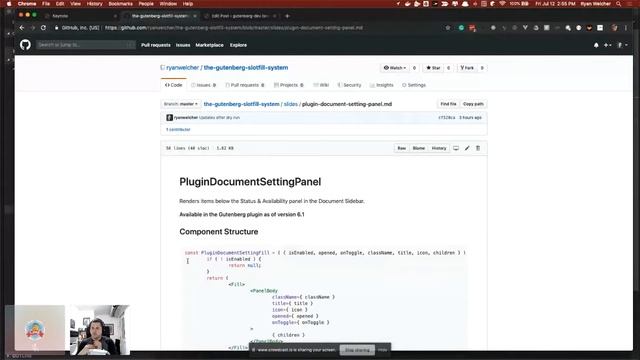
Task: Click the address bar URL
Action: point(233,28)
